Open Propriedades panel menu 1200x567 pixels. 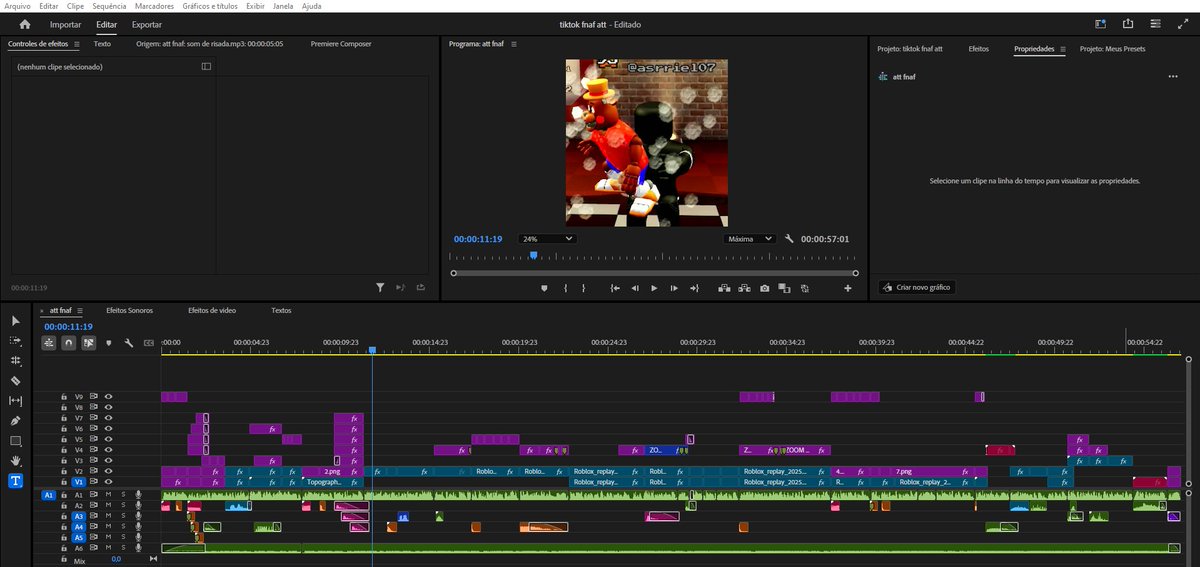coord(1063,48)
